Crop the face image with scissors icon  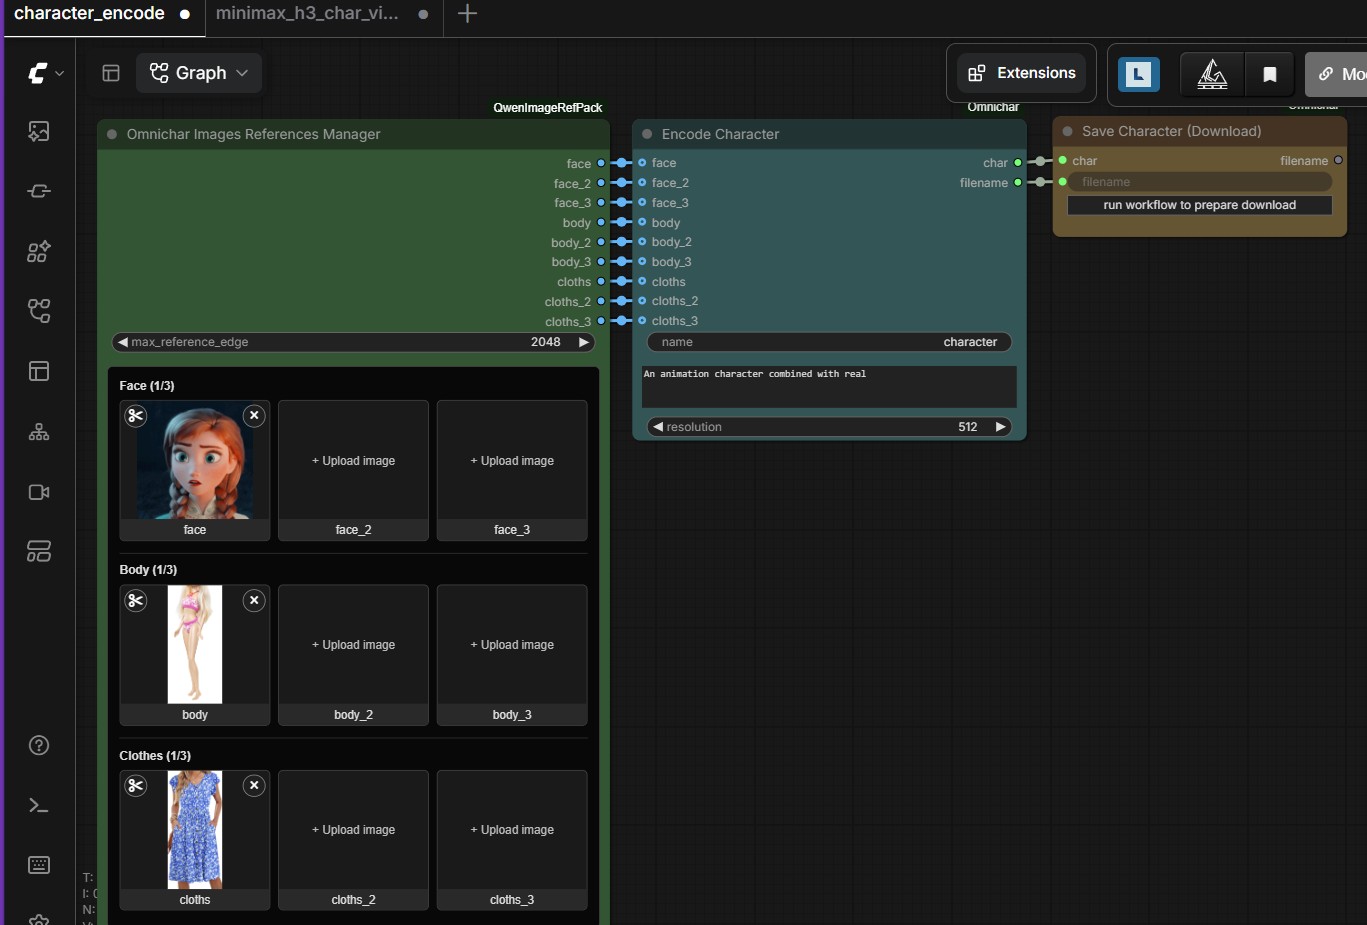(136, 415)
